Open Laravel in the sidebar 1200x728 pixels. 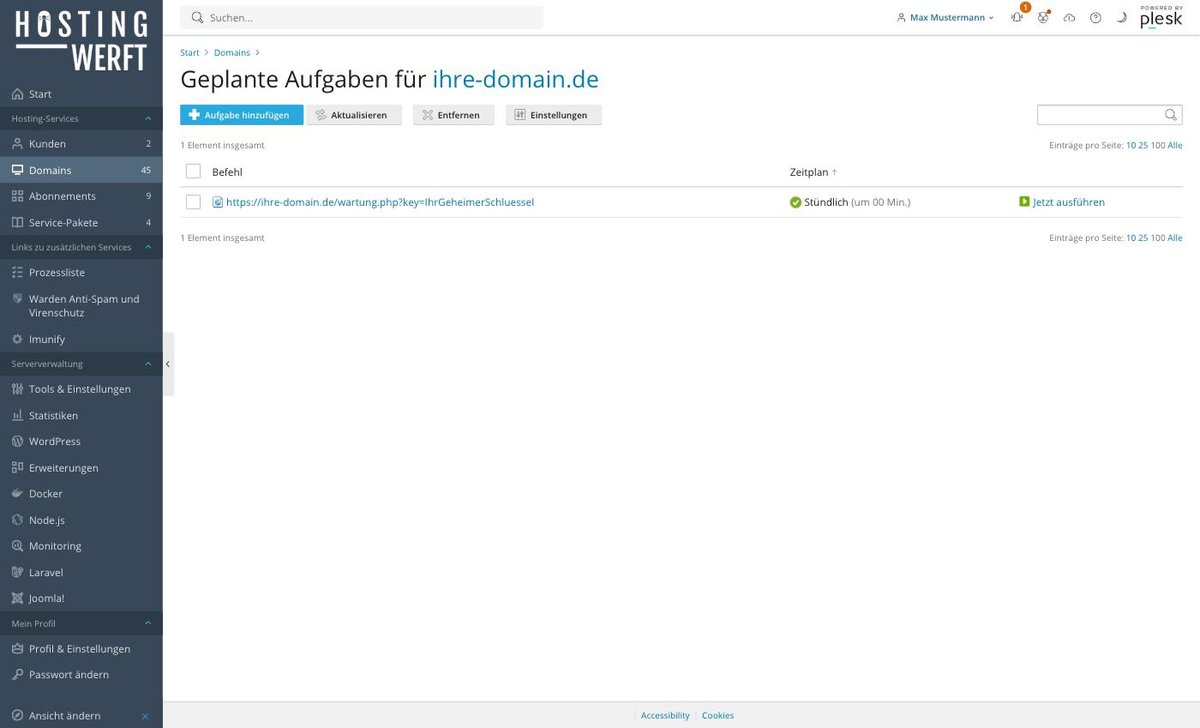tap(81, 572)
